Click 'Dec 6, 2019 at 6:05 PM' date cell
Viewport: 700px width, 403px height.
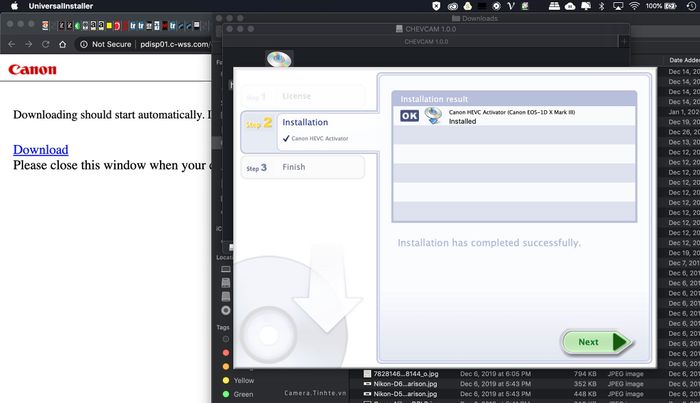[x=496, y=374]
